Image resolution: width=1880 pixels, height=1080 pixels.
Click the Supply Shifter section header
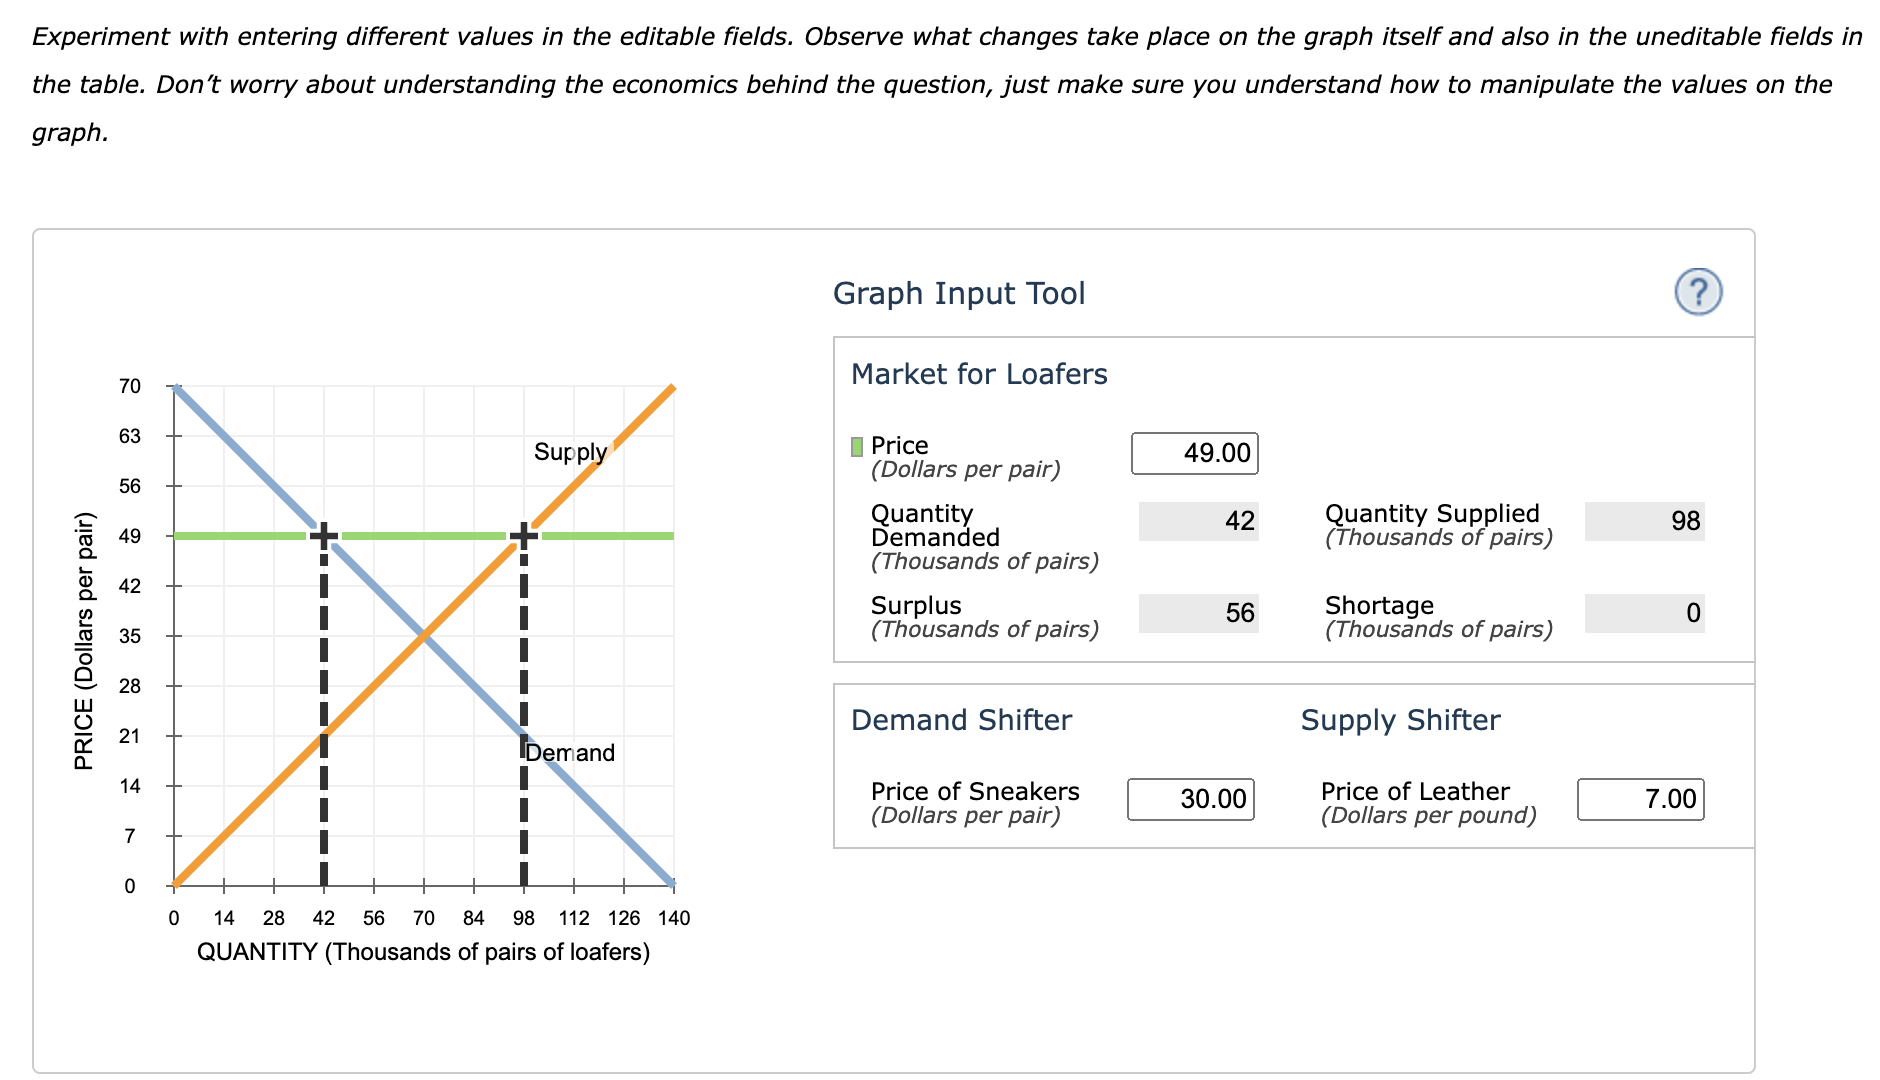1399,719
